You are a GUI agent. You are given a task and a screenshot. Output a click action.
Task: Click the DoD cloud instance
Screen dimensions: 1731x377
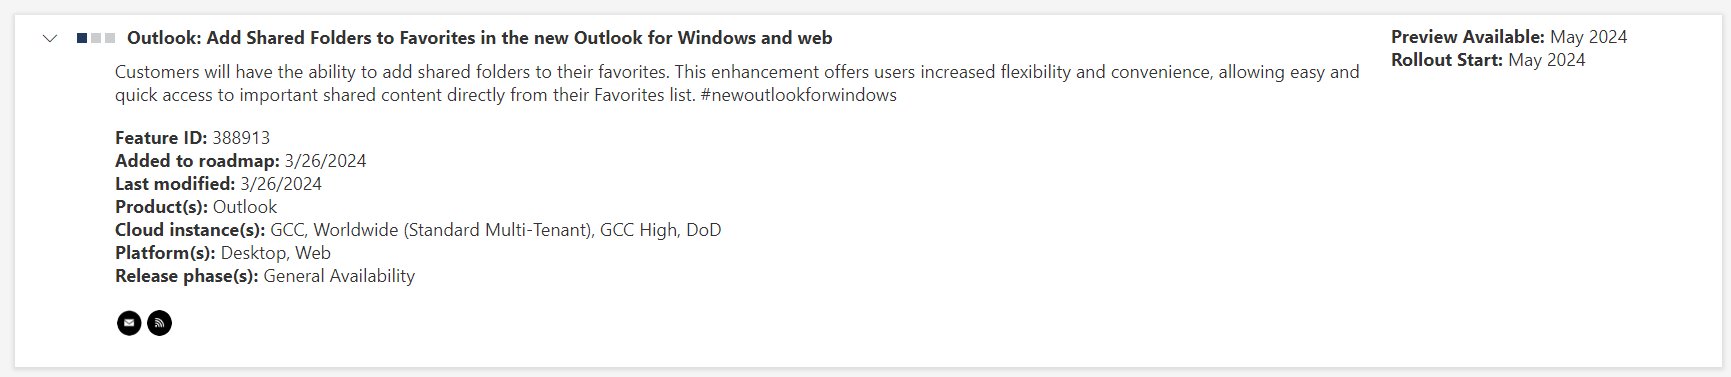click(704, 230)
